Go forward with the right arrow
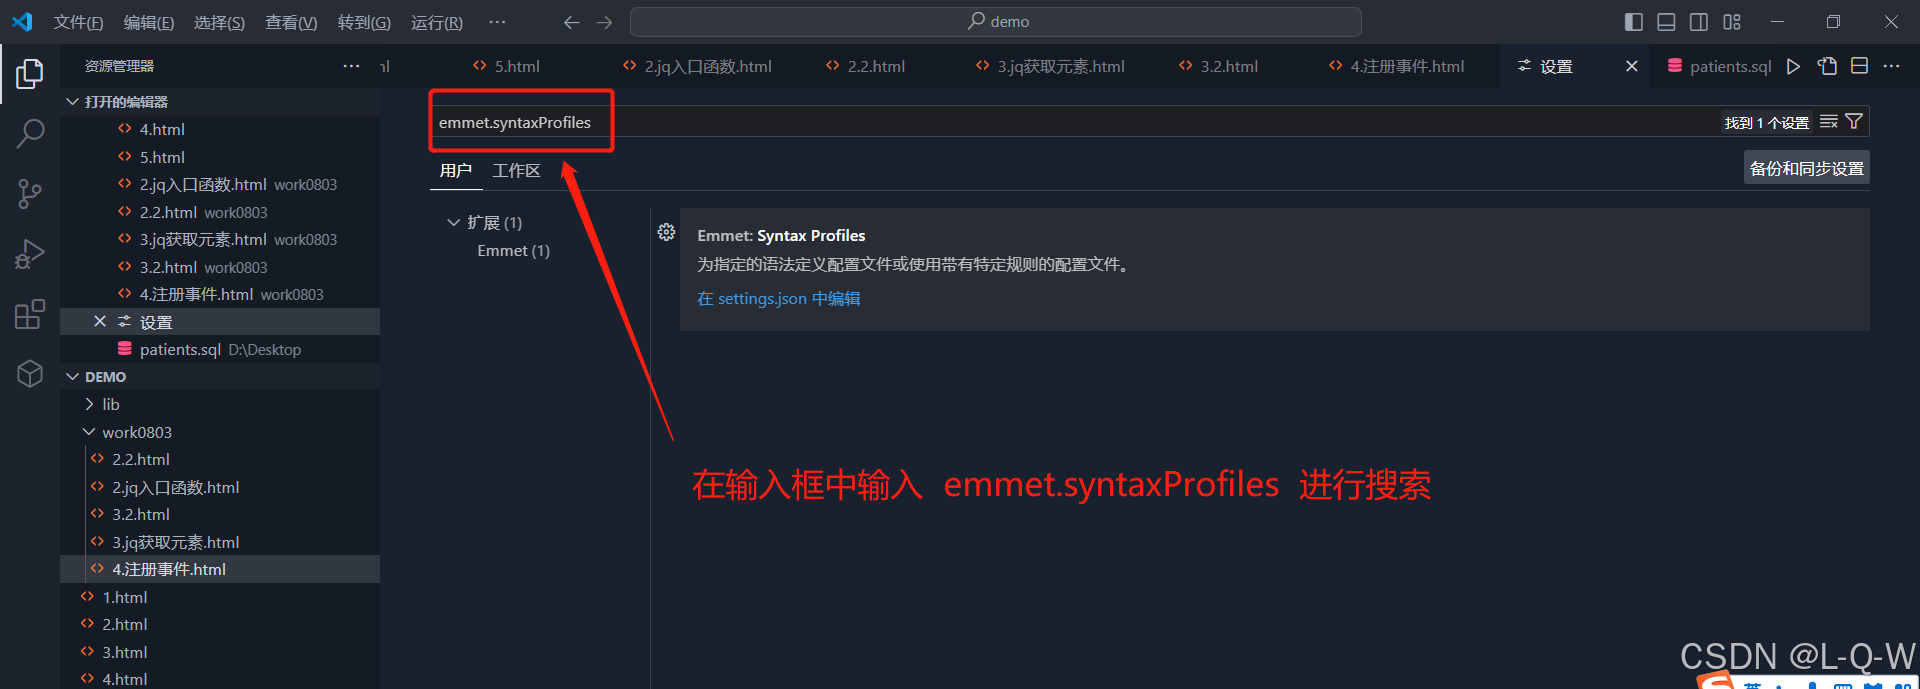 pos(605,22)
